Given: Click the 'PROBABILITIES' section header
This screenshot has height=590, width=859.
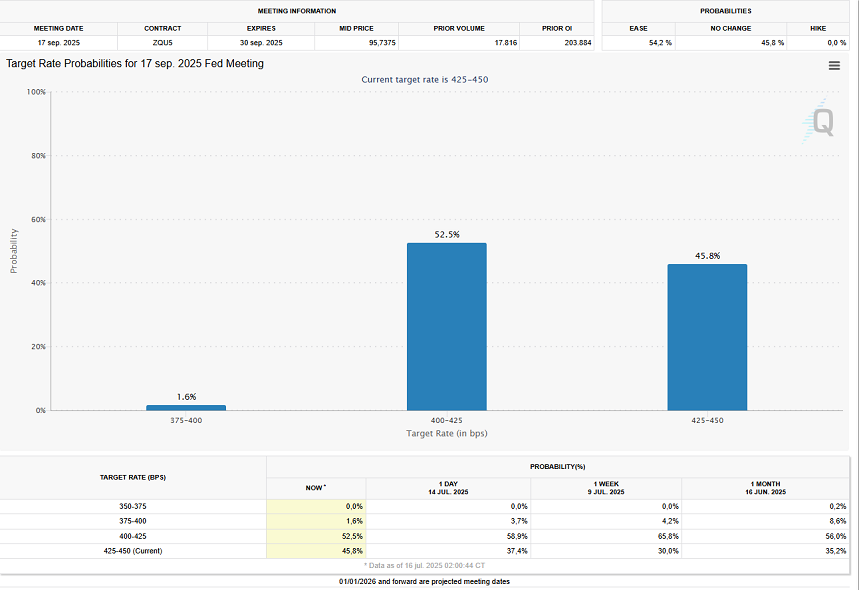Looking at the screenshot, I should click(x=726, y=11).
